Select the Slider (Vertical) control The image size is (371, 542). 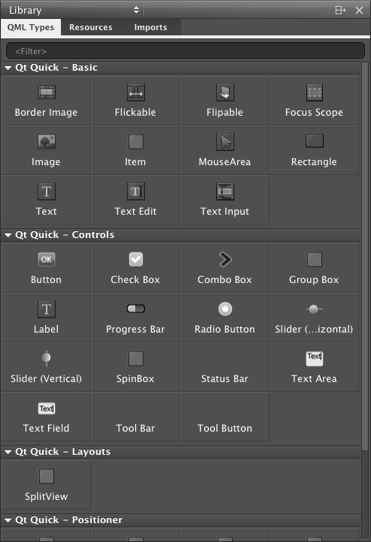coord(46,367)
